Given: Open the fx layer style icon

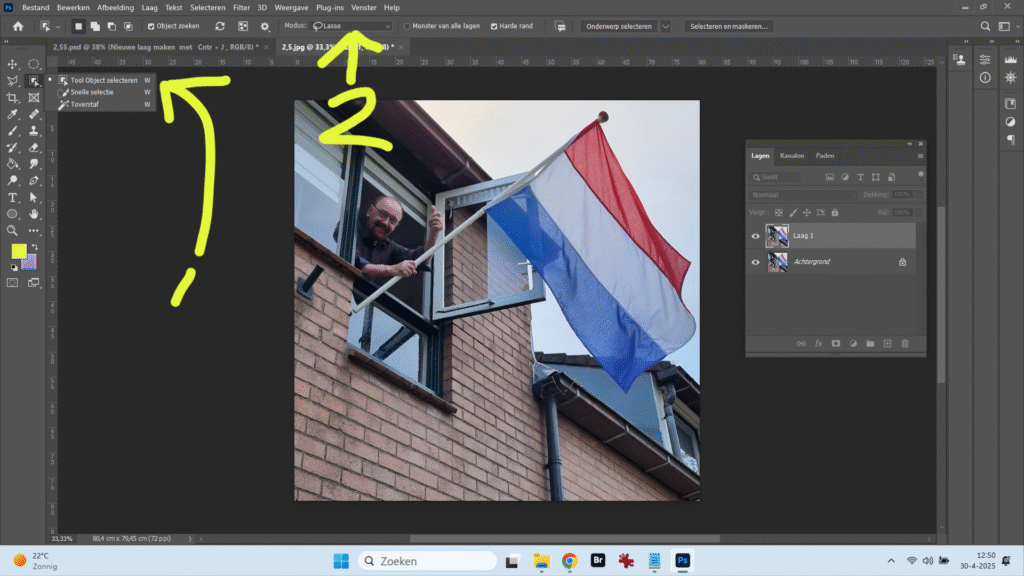Looking at the screenshot, I should [818, 343].
